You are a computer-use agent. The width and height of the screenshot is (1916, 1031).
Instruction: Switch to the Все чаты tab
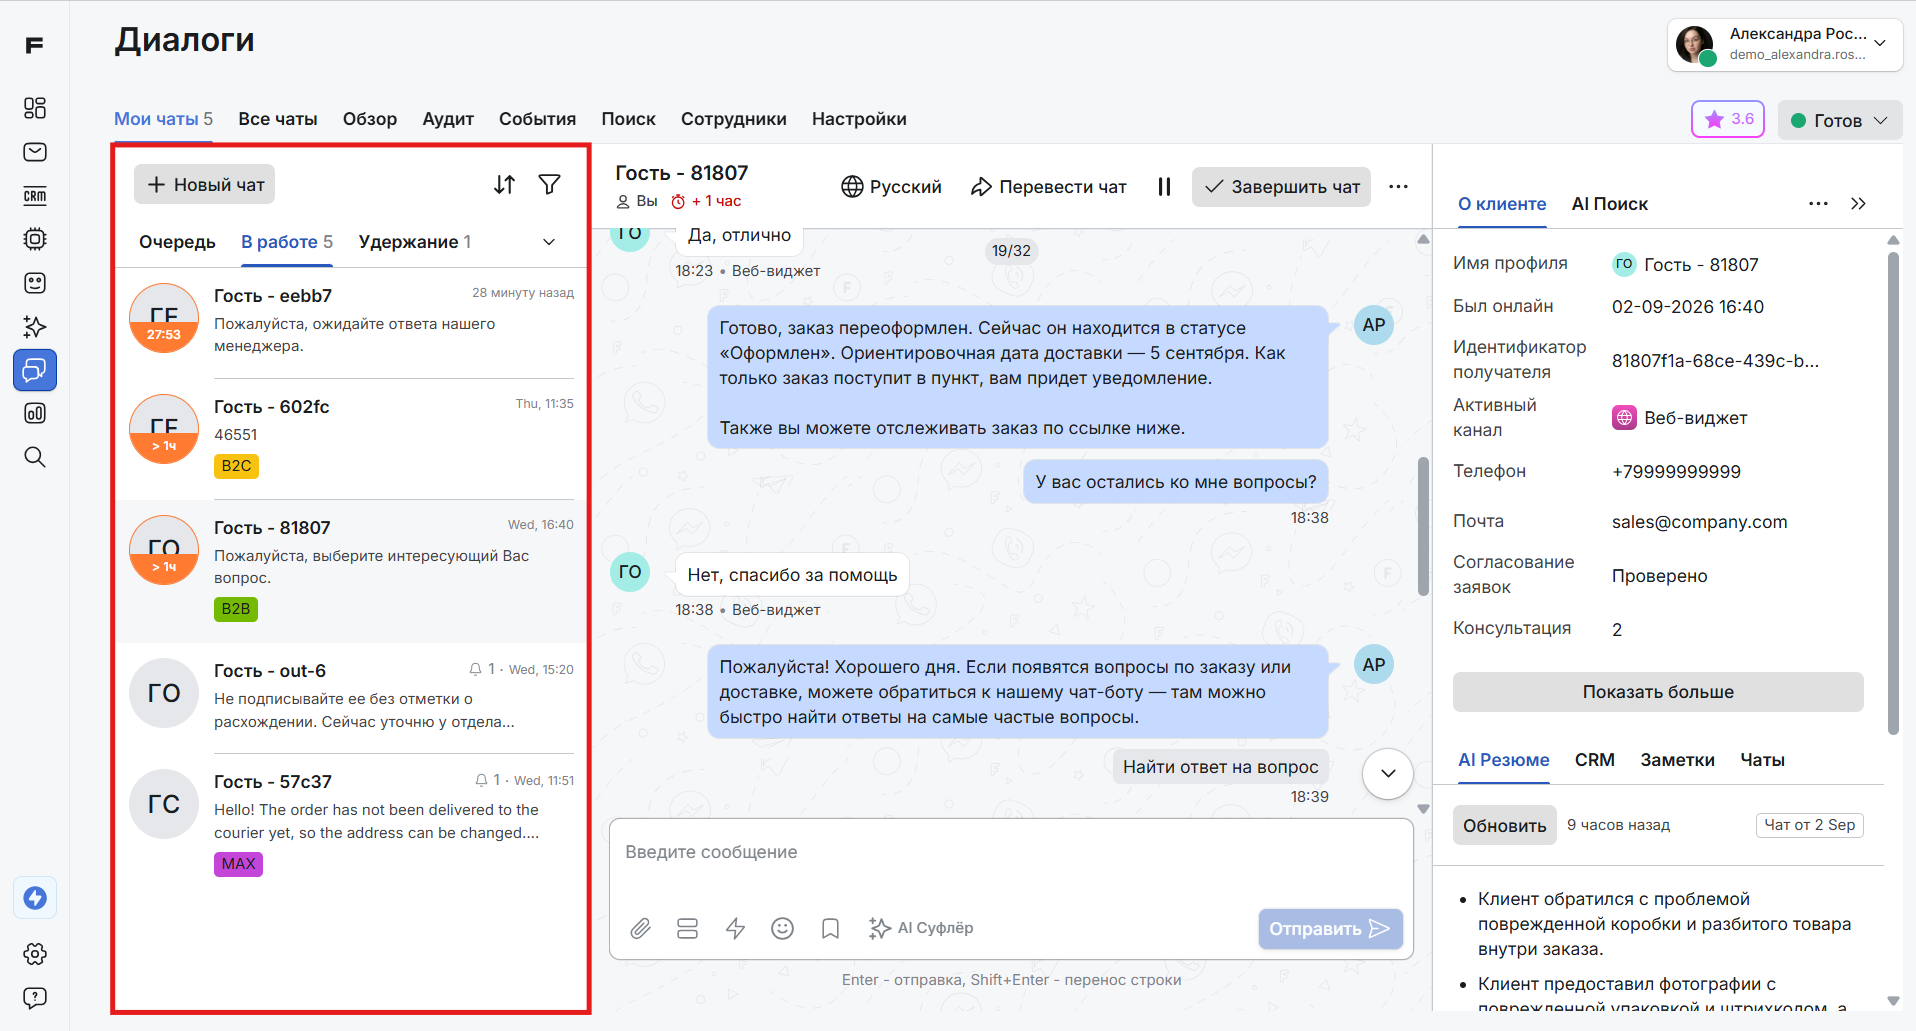278,119
